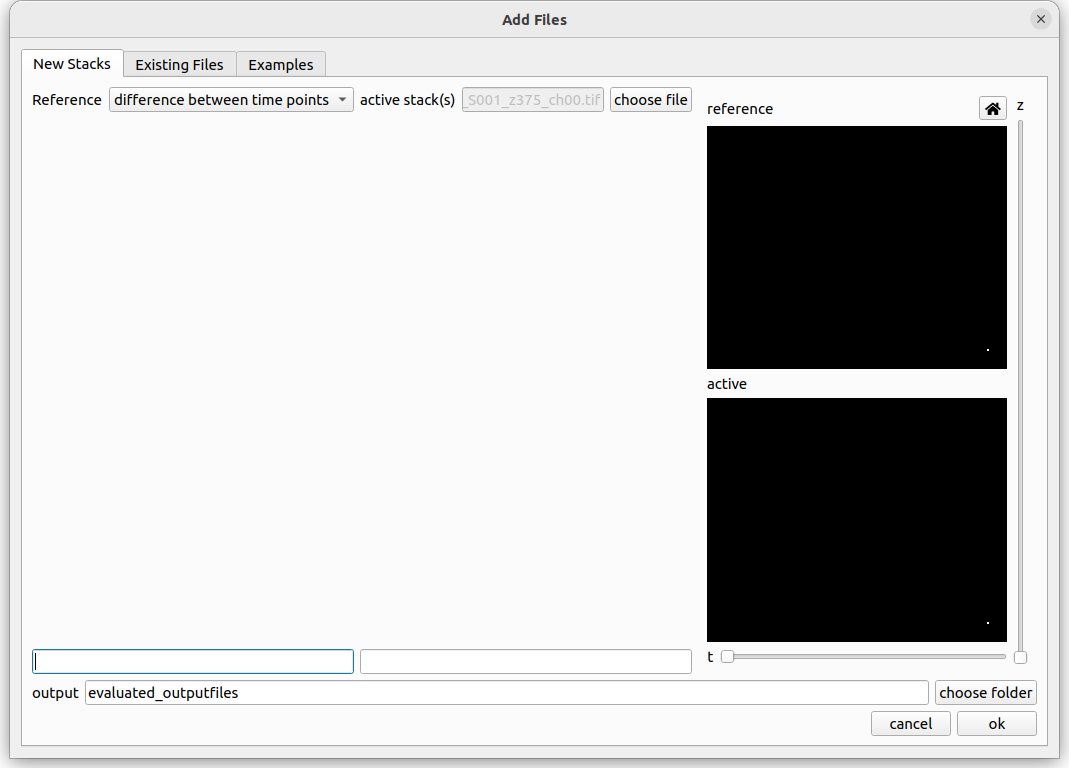Click the output folder text field

coord(507,692)
